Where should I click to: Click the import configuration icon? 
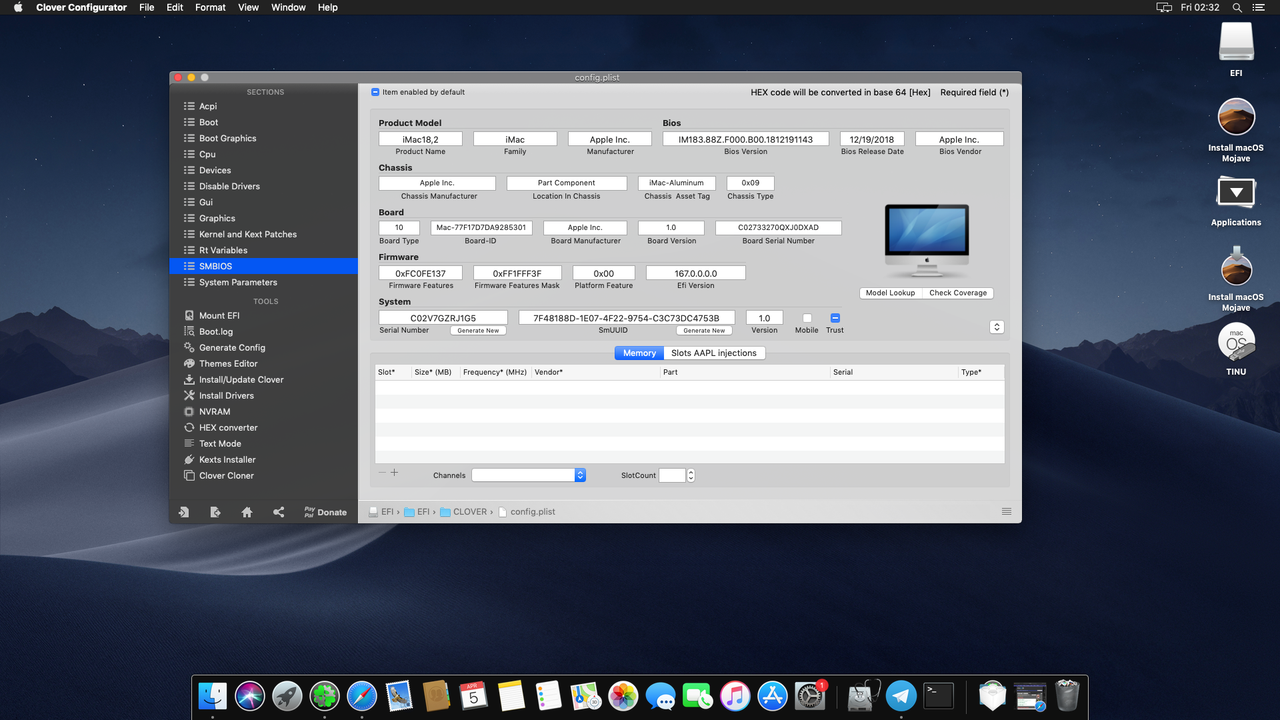184,512
